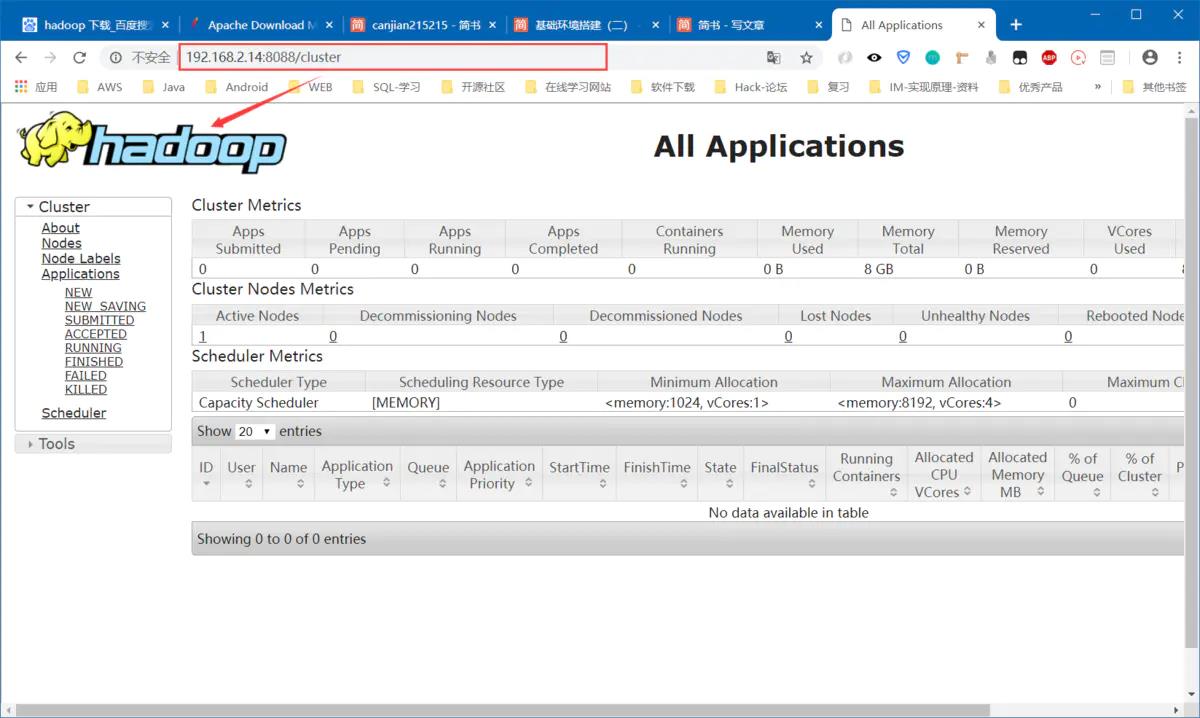Filter applications by RUNNING state
The width and height of the screenshot is (1200, 718).
(x=93, y=348)
